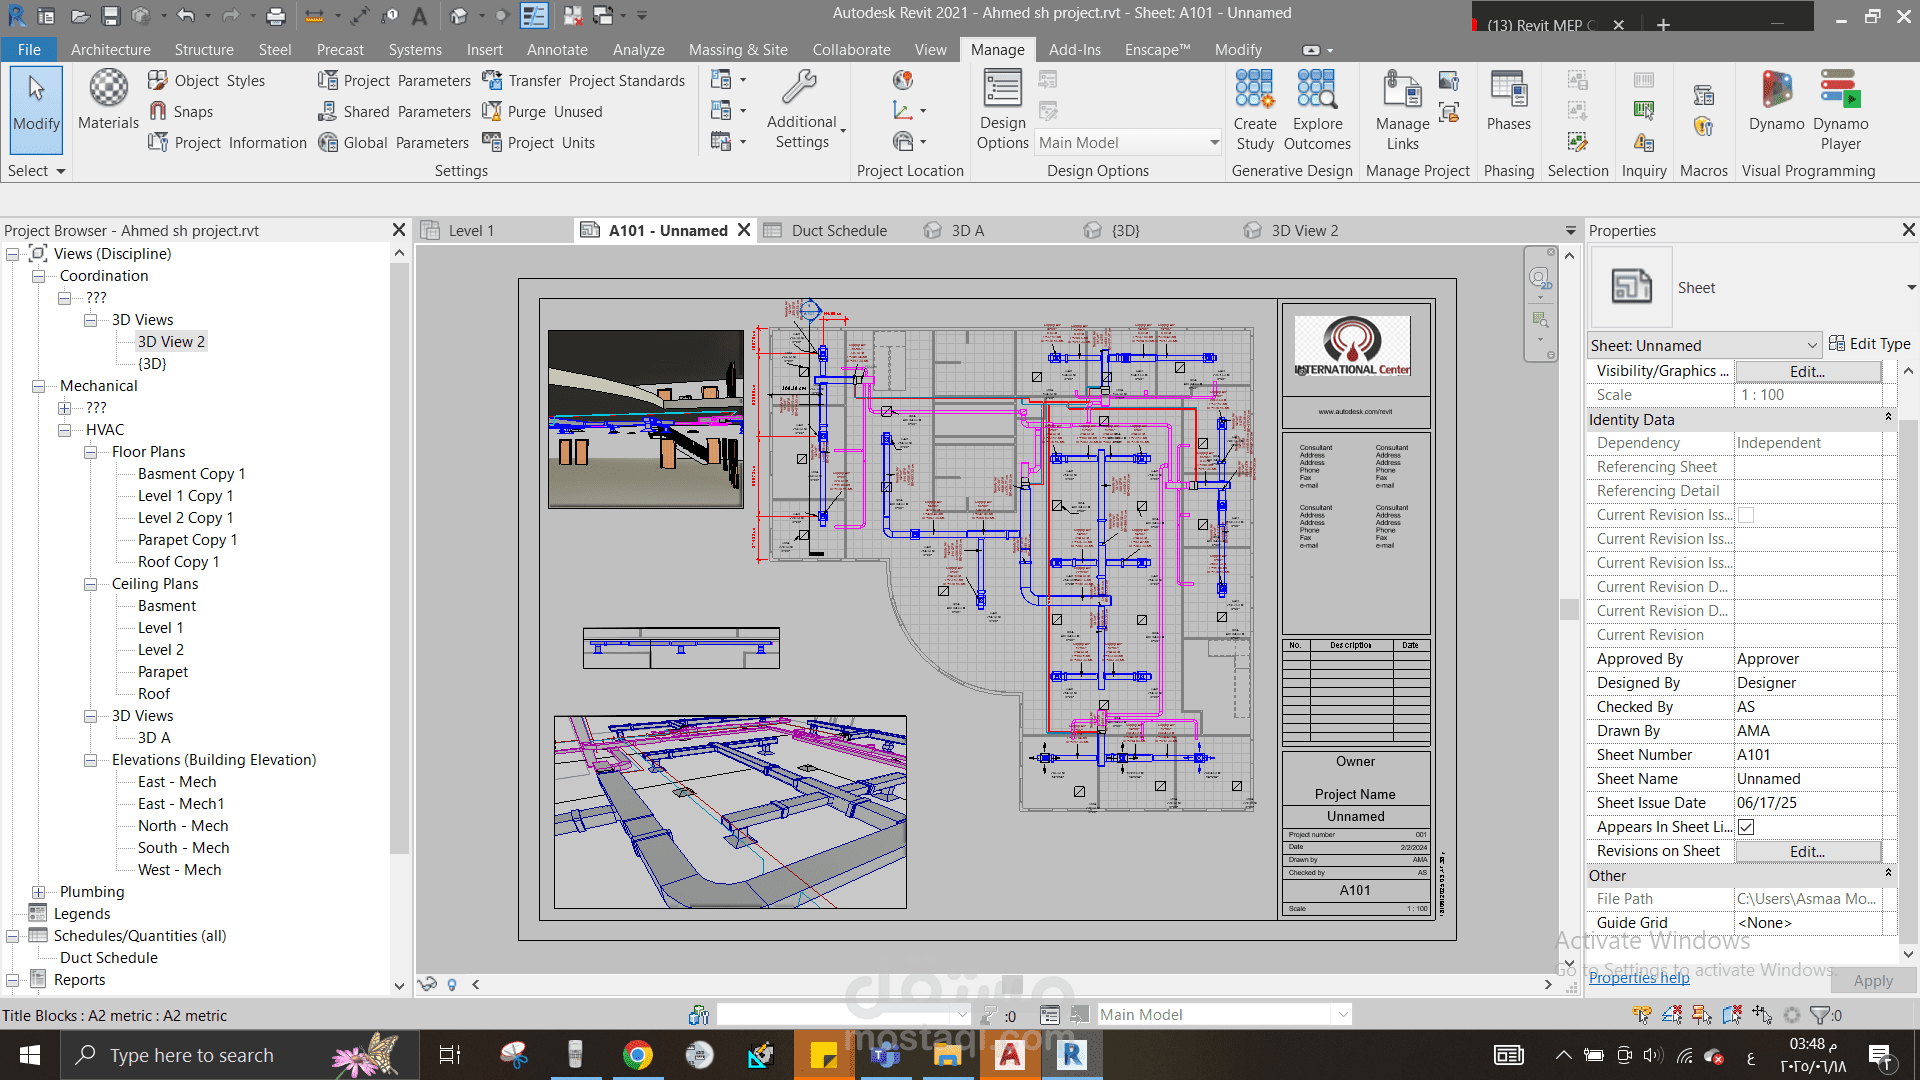Toggle Appears In Sheet List checkbox

(1746, 827)
